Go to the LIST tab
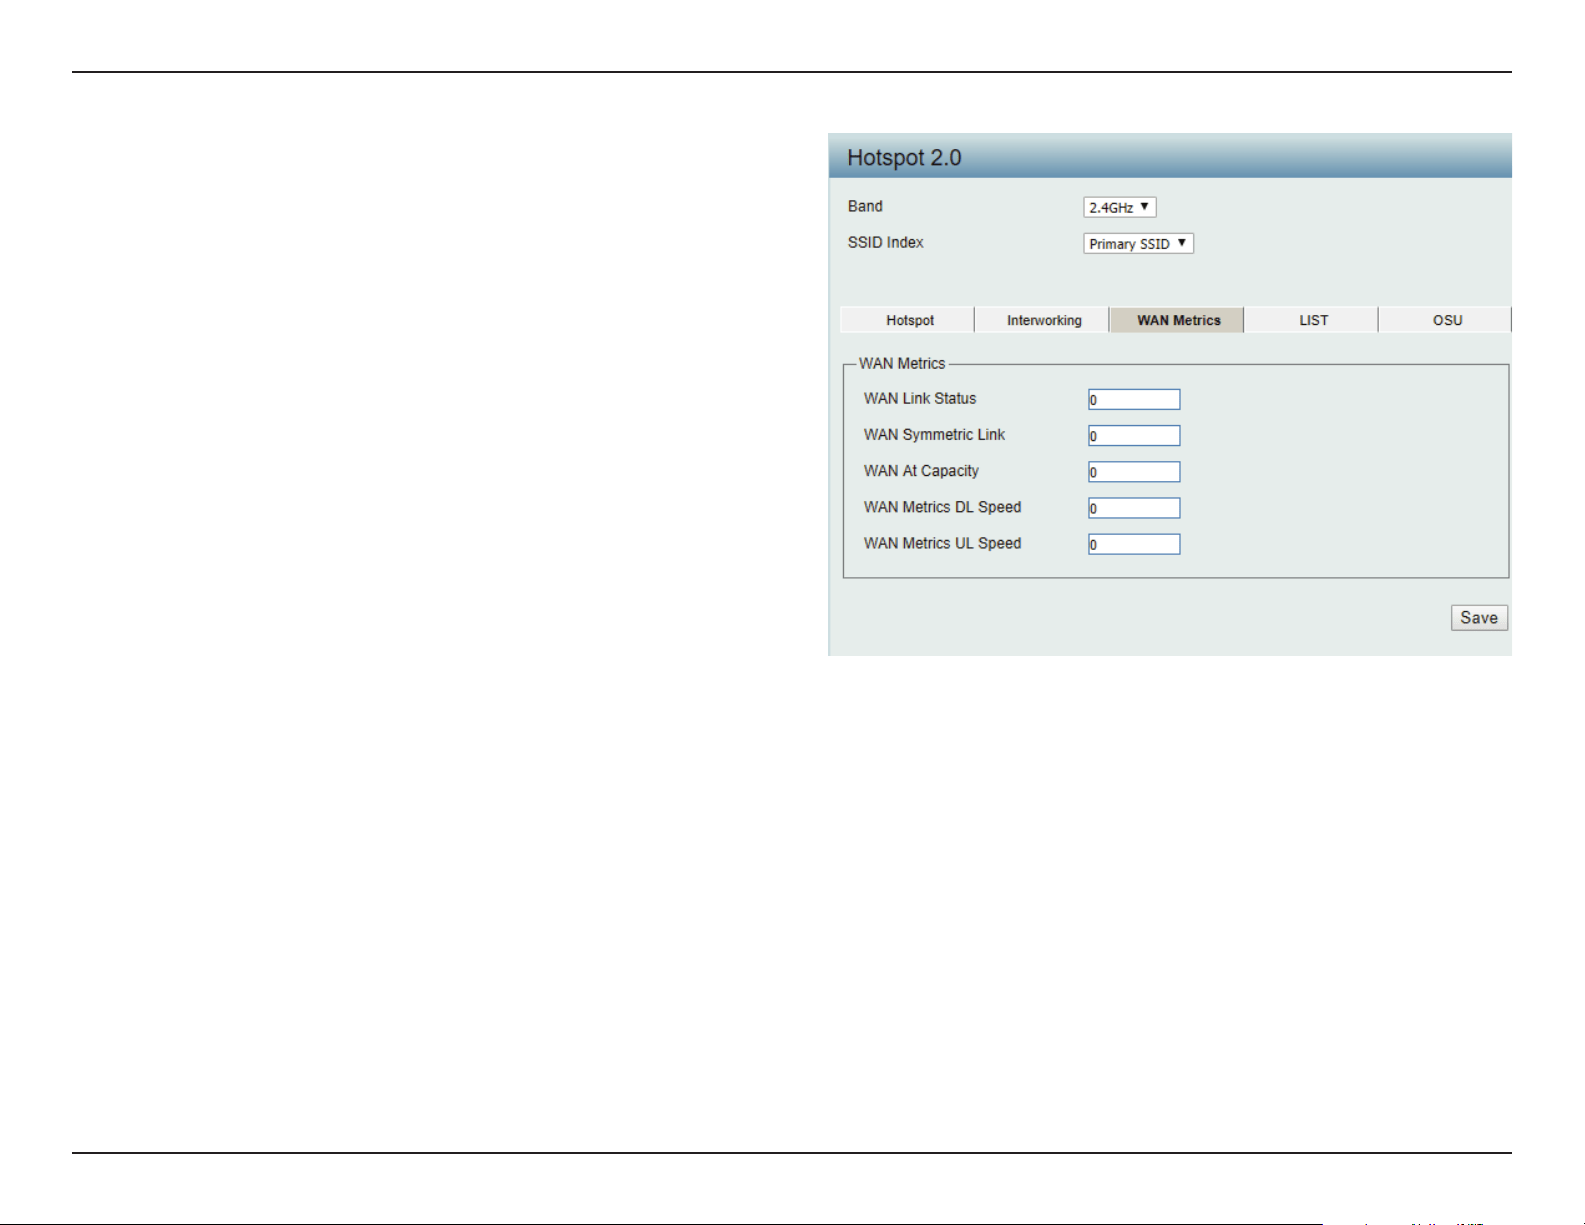 tap(1313, 320)
